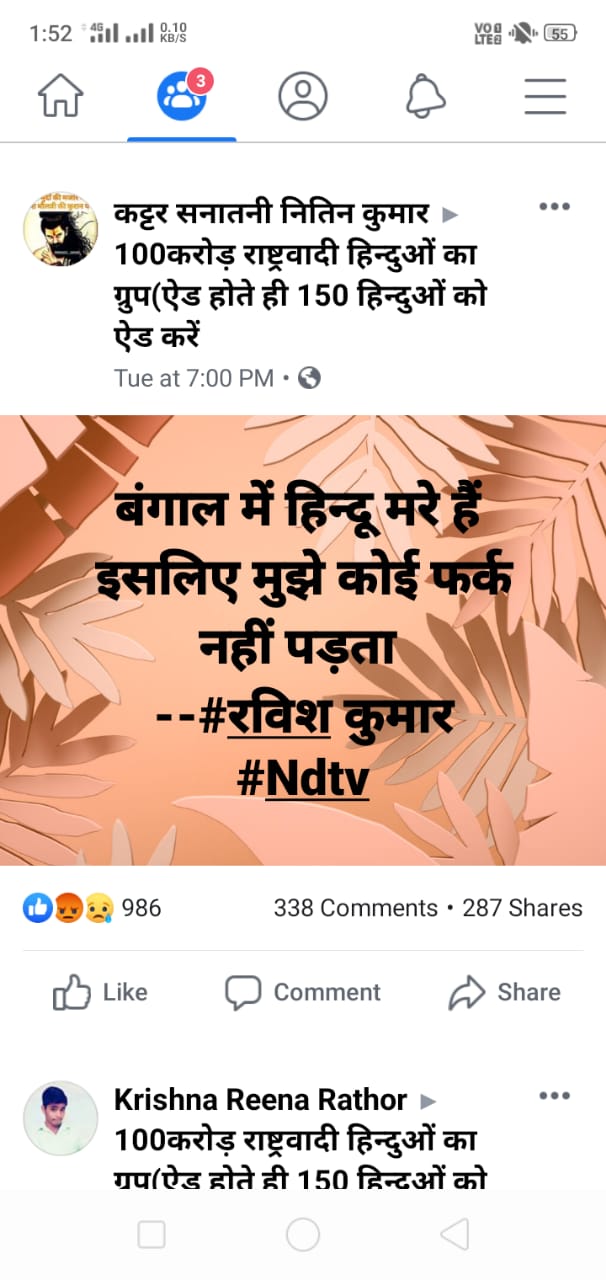Image resolution: width=606 pixels, height=1280 pixels.
Task: Open the Home feed tab
Action: point(61,97)
